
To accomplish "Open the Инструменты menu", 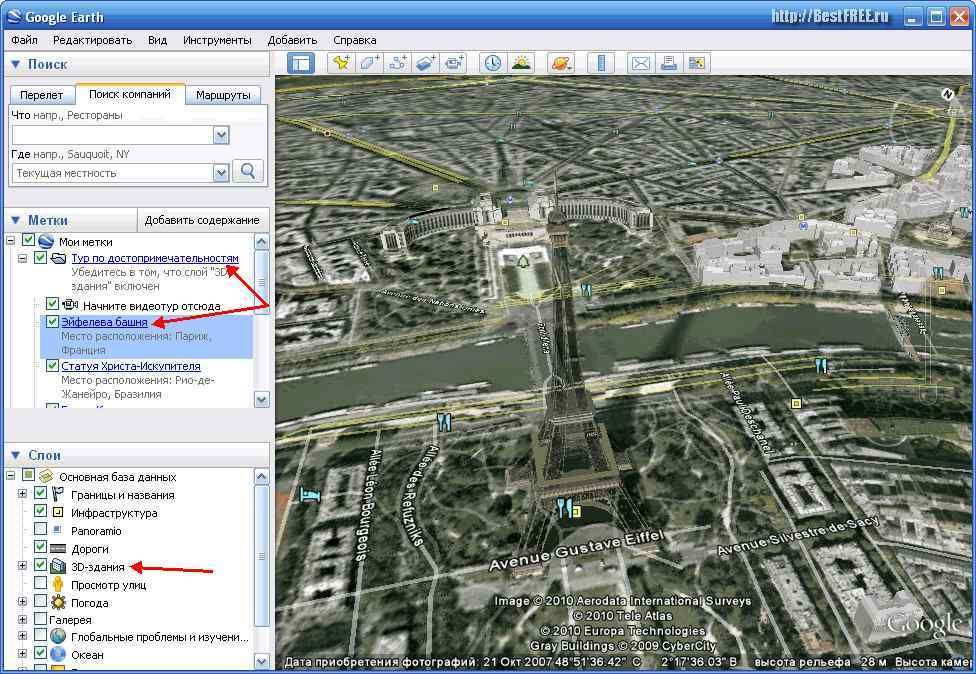I will (217, 40).
